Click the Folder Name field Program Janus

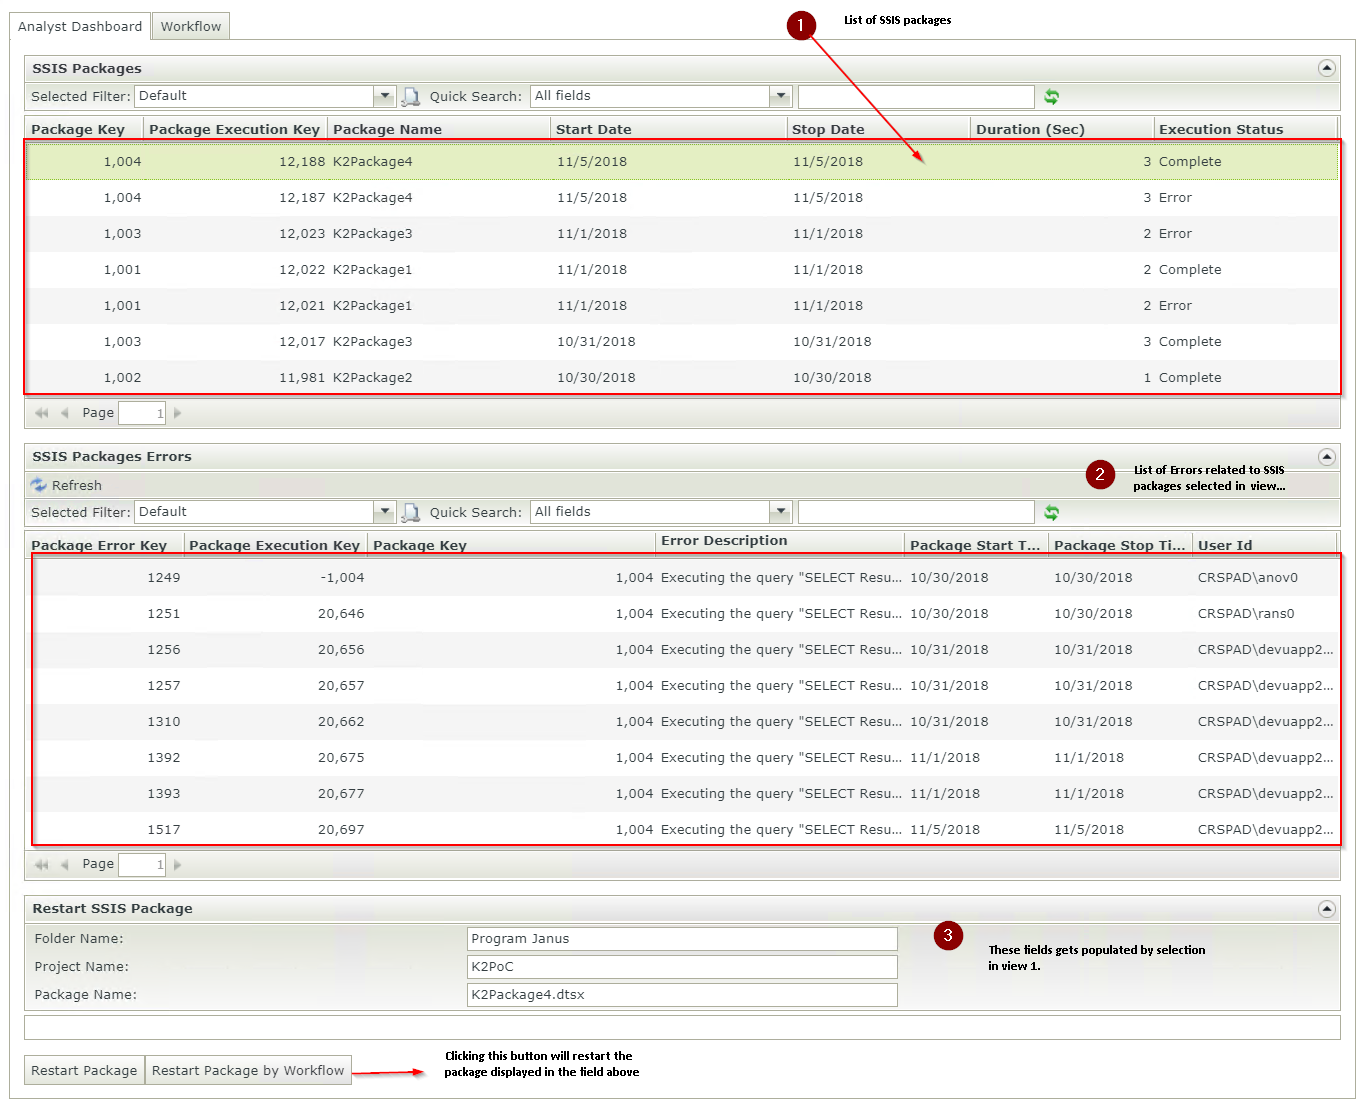tap(682, 939)
